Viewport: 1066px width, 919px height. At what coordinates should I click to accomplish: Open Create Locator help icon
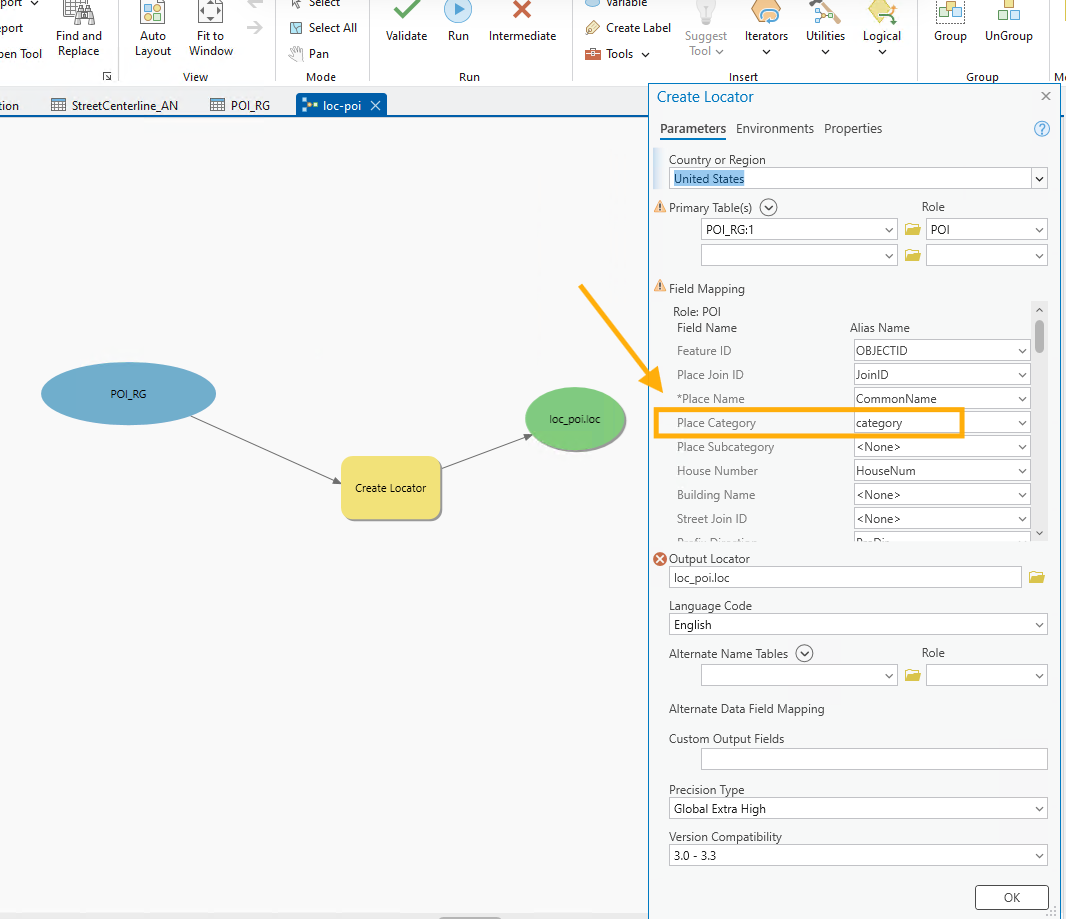point(1041,129)
